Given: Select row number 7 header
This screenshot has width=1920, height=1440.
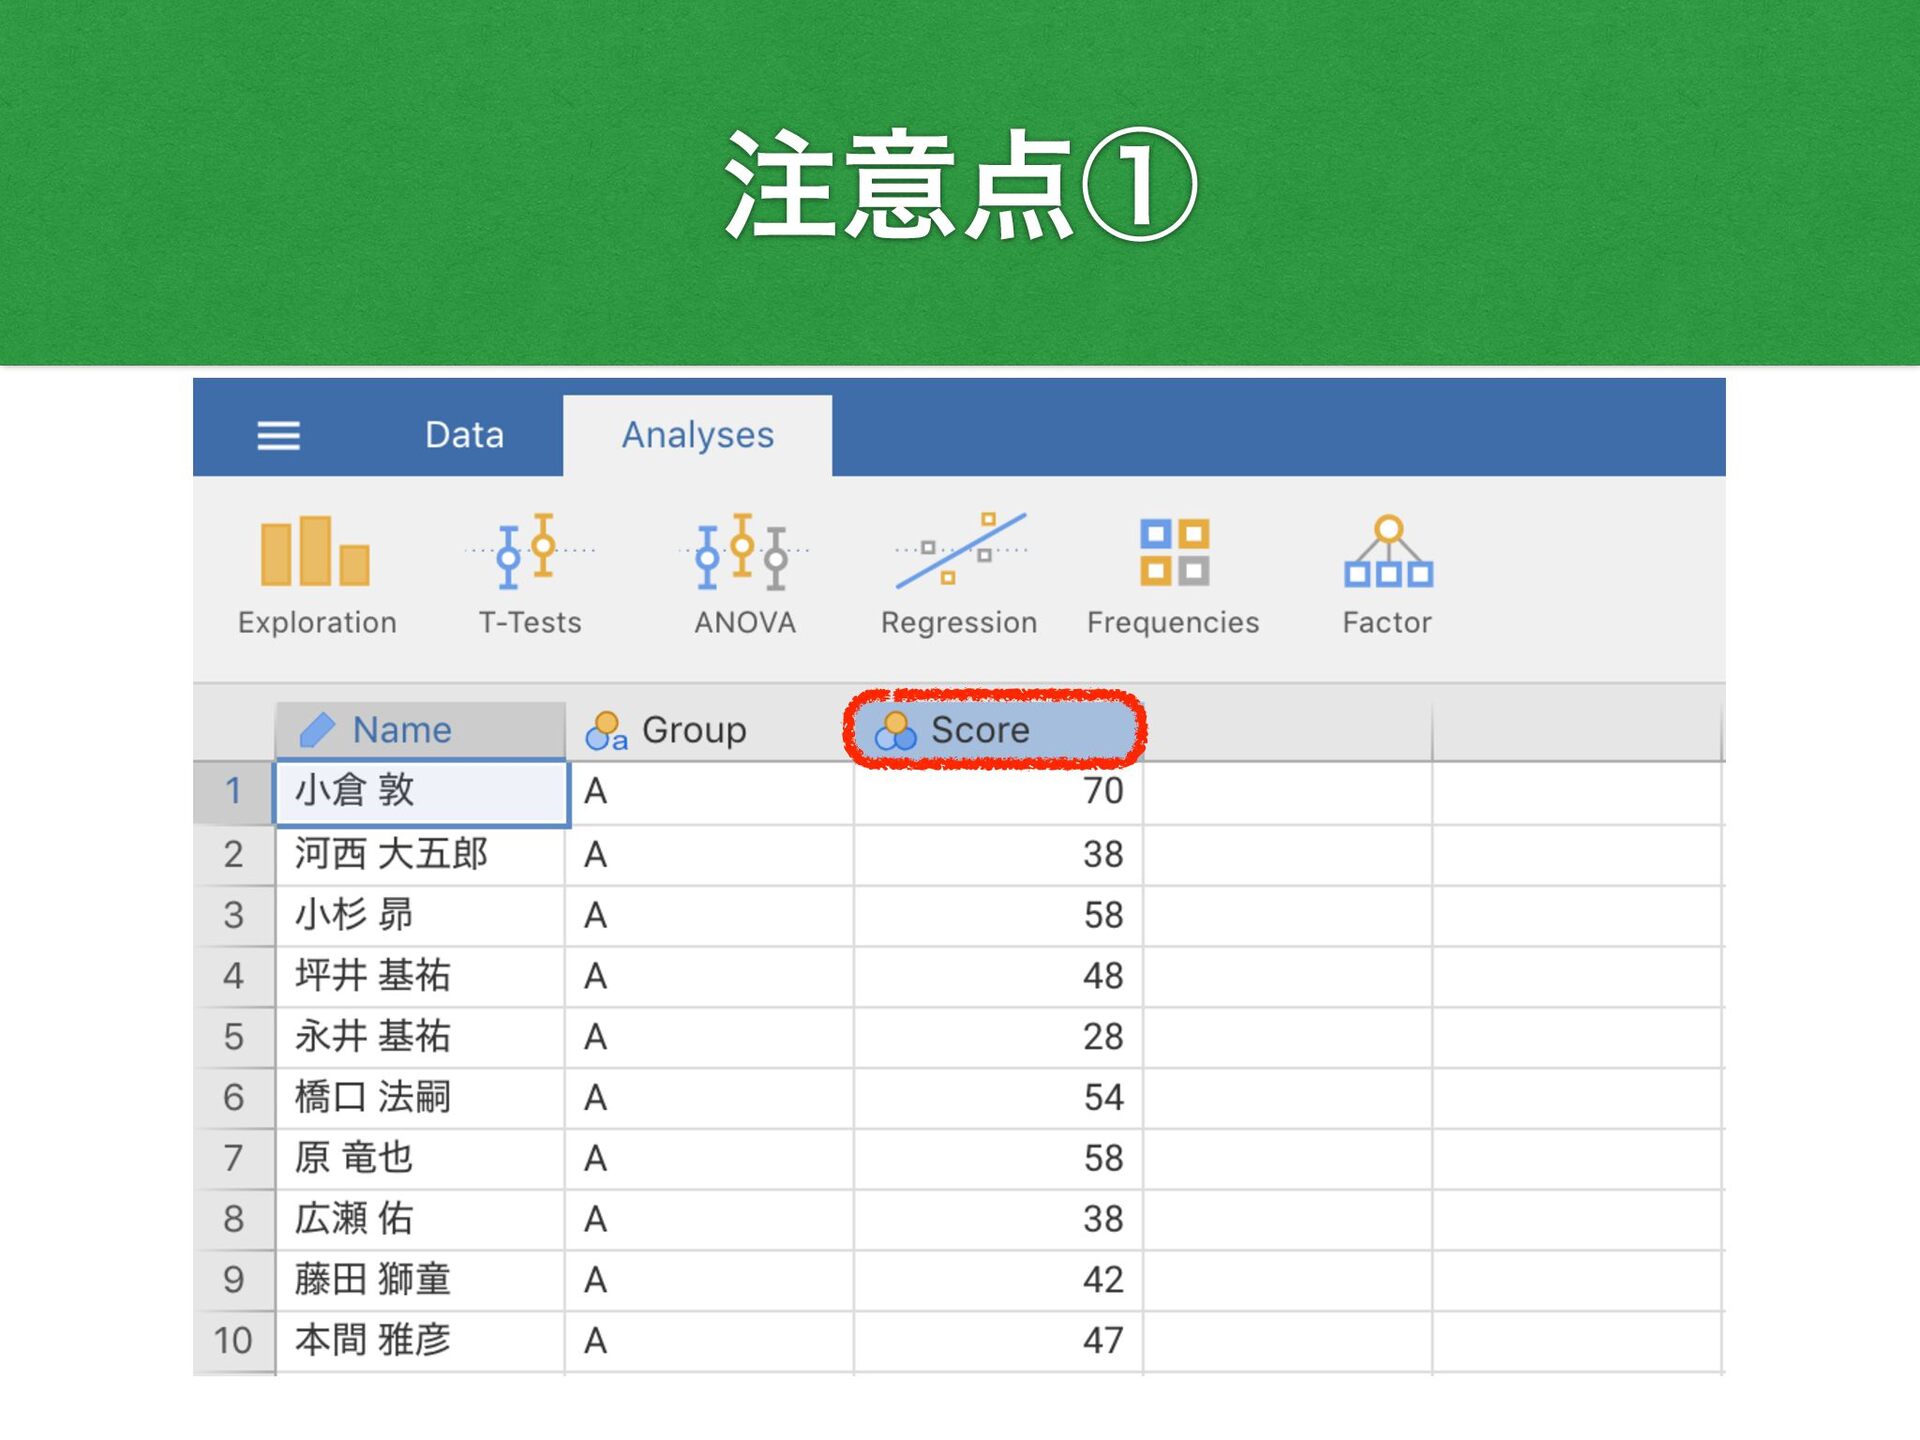Looking at the screenshot, I should click(234, 1159).
